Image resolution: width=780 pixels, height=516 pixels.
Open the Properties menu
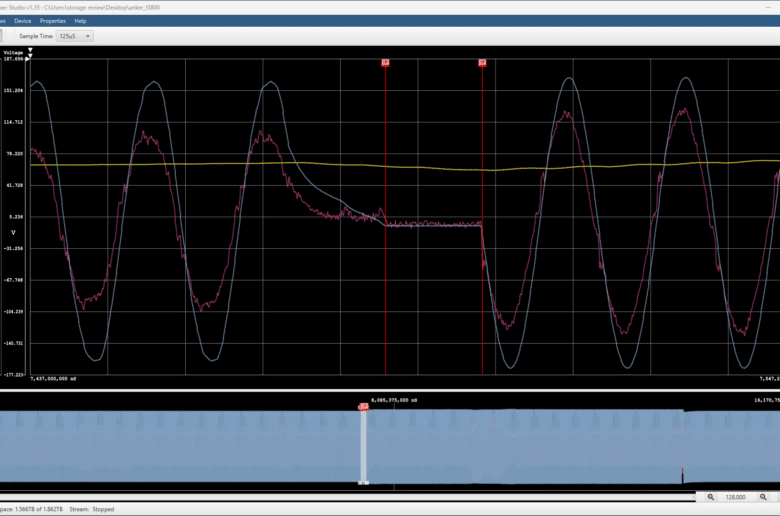click(53, 21)
